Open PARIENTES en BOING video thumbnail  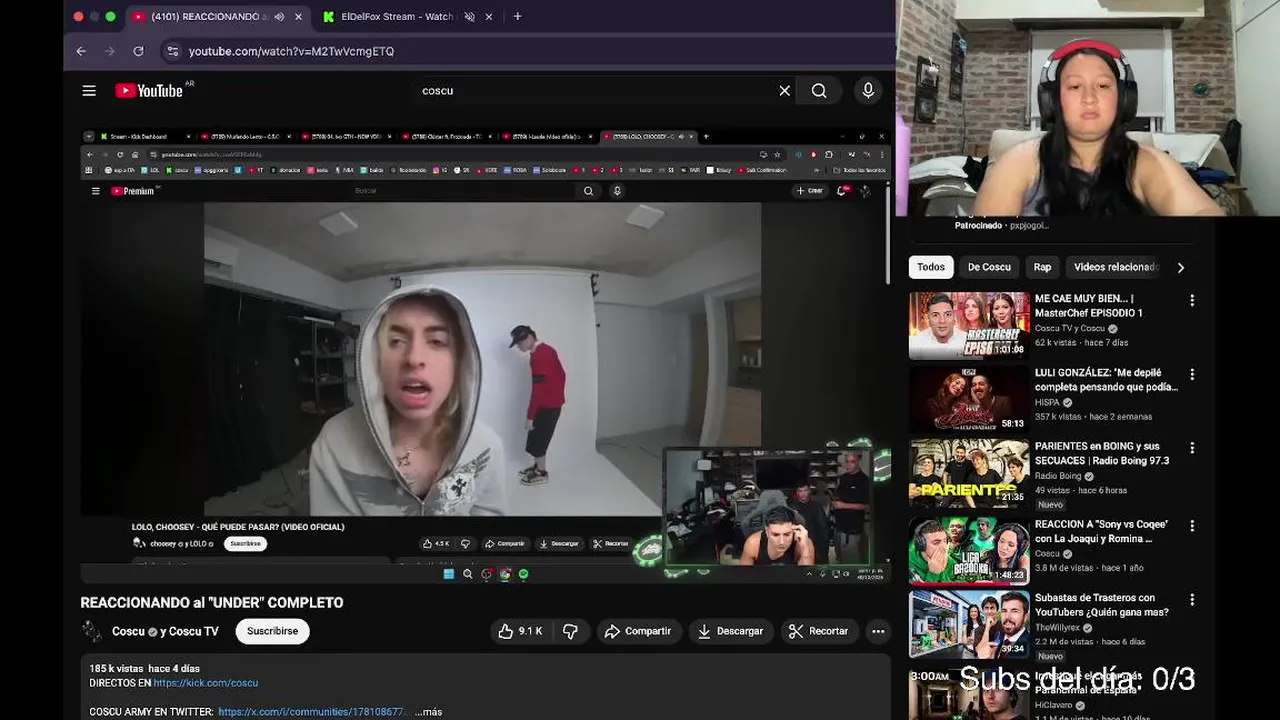click(969, 474)
